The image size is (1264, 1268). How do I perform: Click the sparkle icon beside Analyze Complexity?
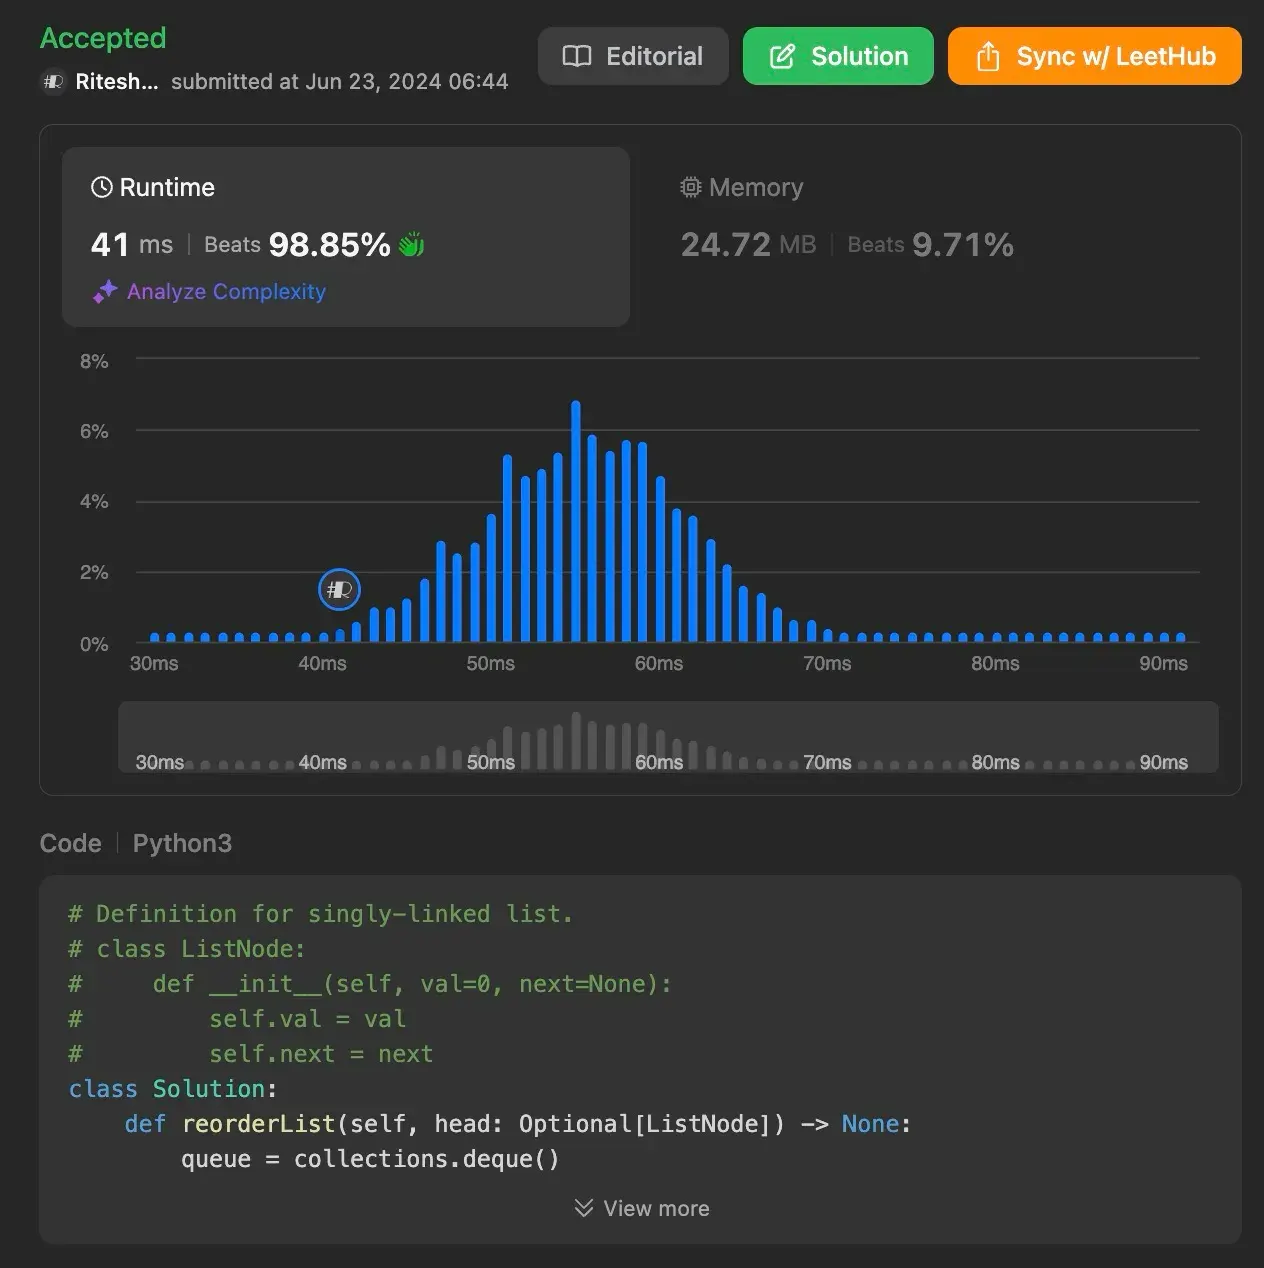coord(105,292)
